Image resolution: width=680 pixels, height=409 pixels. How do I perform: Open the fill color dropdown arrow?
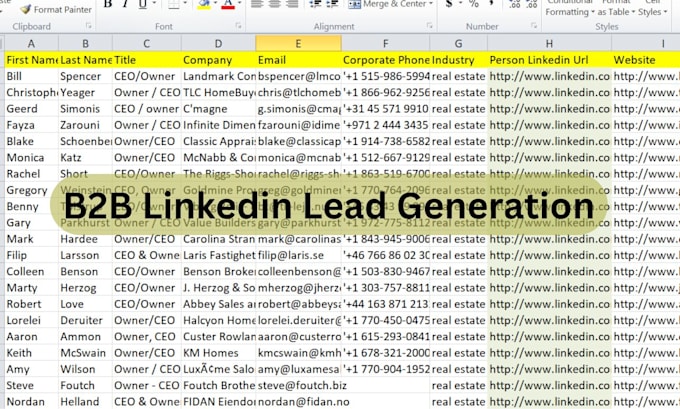point(215,4)
